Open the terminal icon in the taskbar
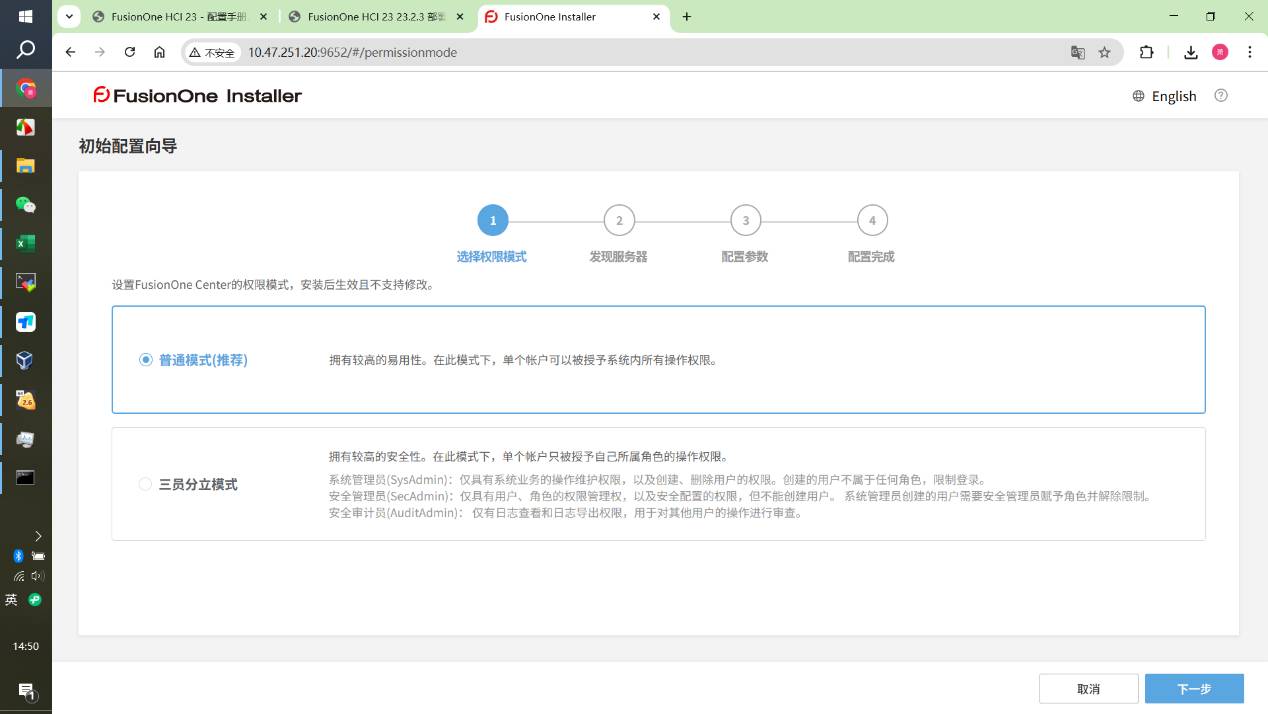The height and width of the screenshot is (714, 1268). [x=26, y=477]
